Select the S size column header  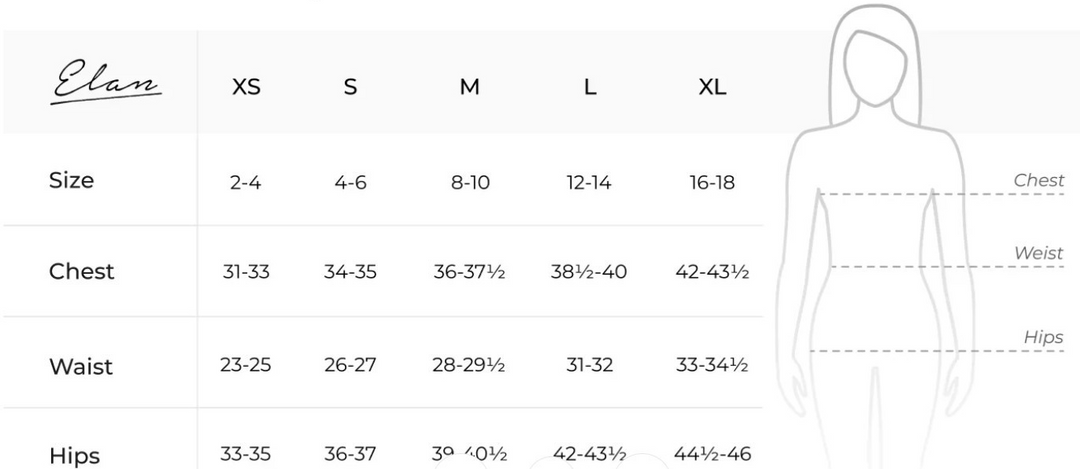click(351, 87)
